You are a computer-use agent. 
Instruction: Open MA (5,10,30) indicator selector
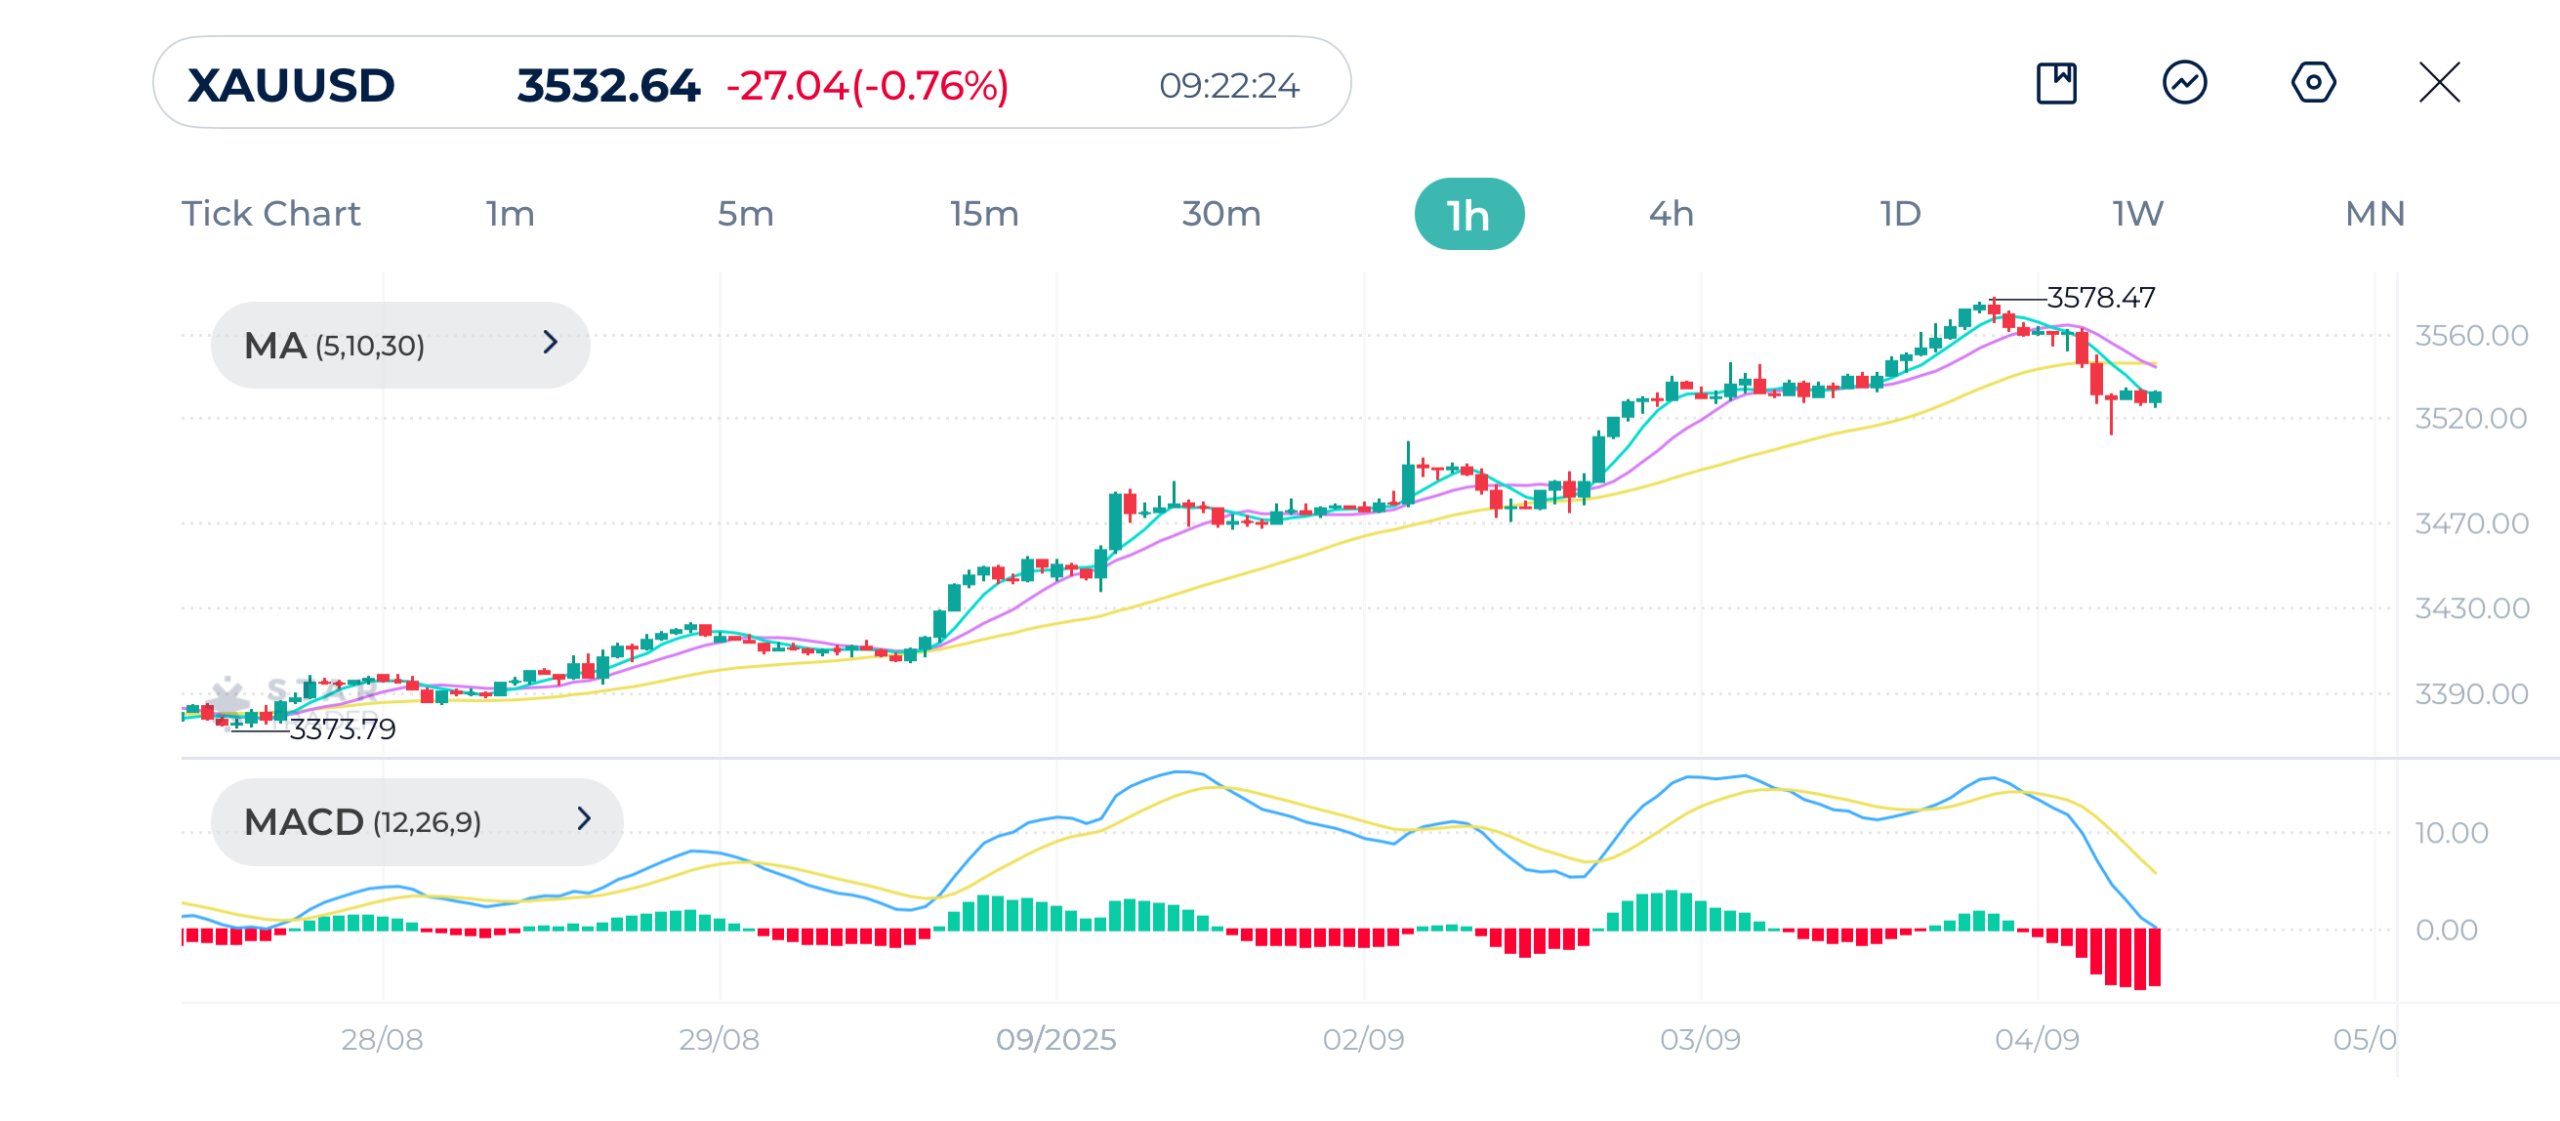coord(400,345)
